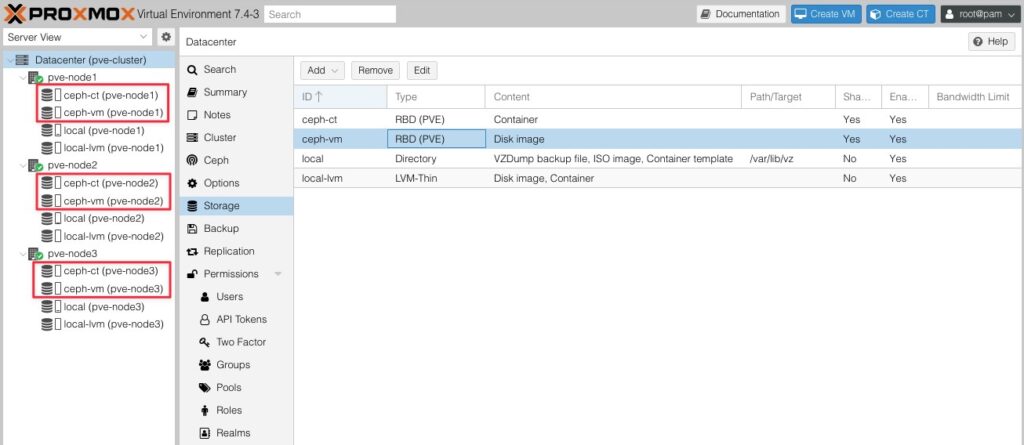Viewport: 1024px width, 445px height.
Task: Click the Documentation button
Action: point(741,14)
